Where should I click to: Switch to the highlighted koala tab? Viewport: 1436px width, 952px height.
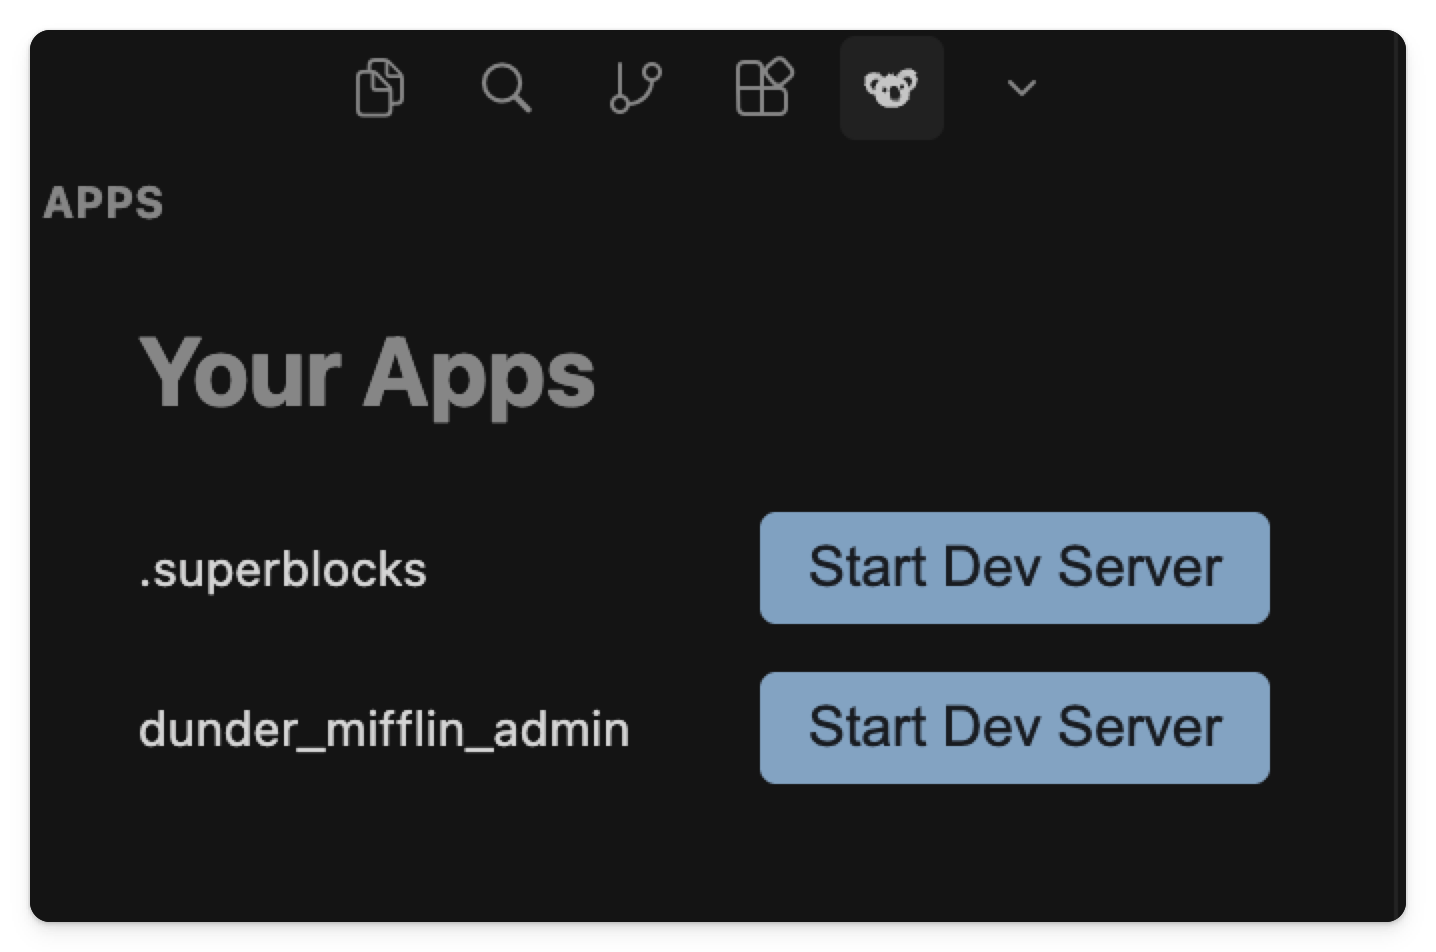click(891, 87)
